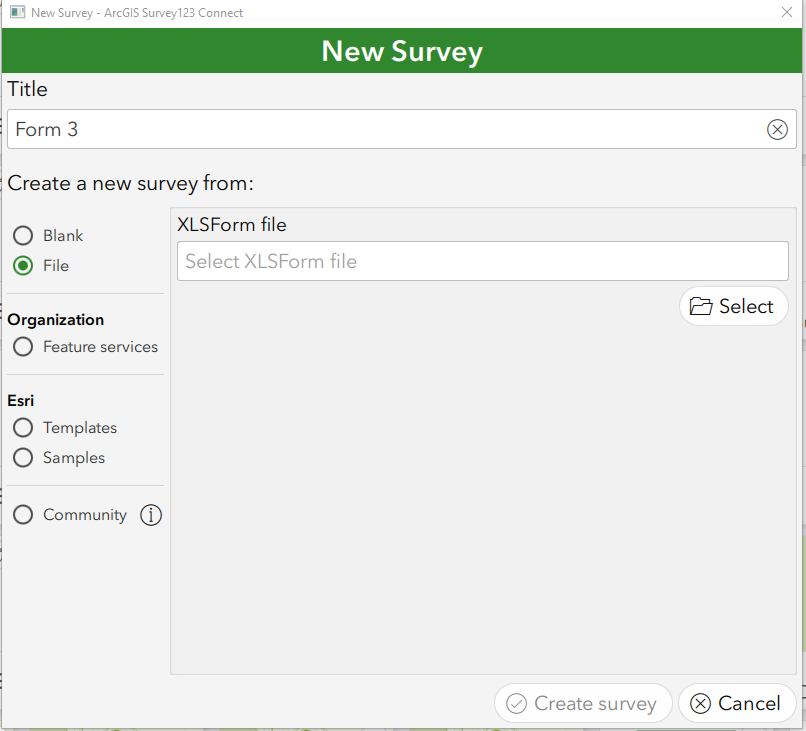Viewport: 806px width, 731px height.
Task: Select the File radio button
Action: 23,265
